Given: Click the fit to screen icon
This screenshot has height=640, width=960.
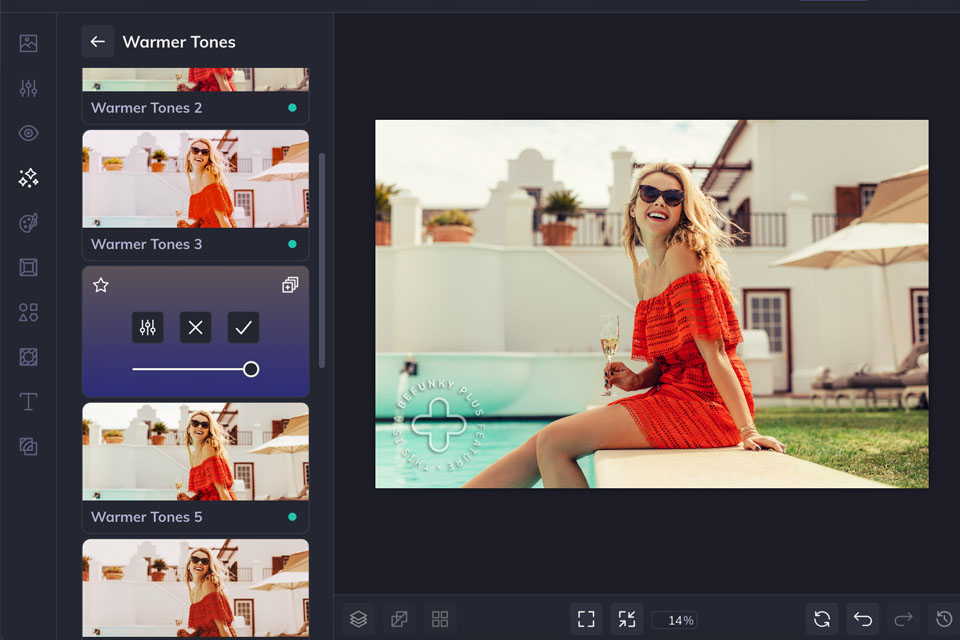Looking at the screenshot, I should tap(586, 619).
